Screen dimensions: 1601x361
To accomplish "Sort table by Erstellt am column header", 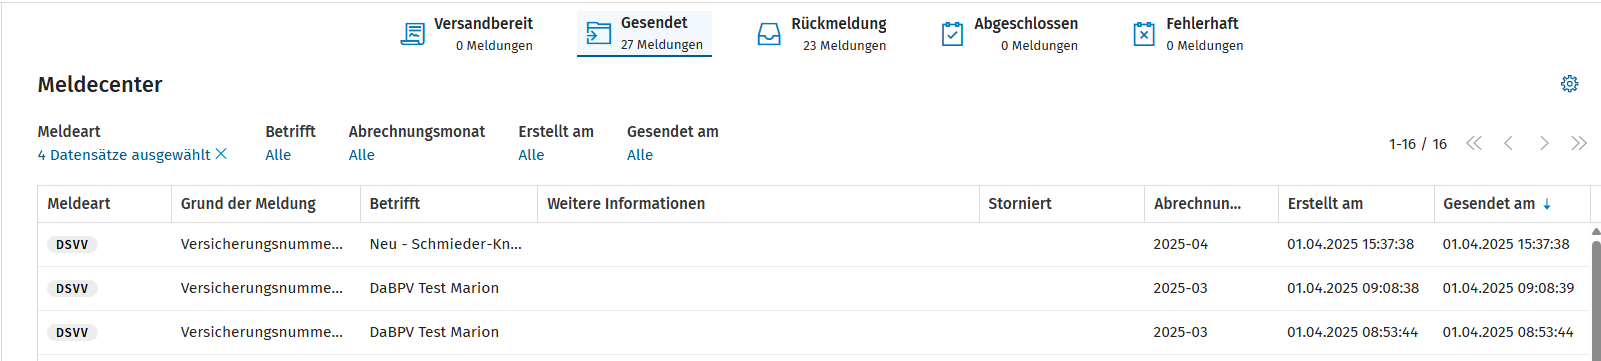I will pyautogui.click(x=1325, y=204).
